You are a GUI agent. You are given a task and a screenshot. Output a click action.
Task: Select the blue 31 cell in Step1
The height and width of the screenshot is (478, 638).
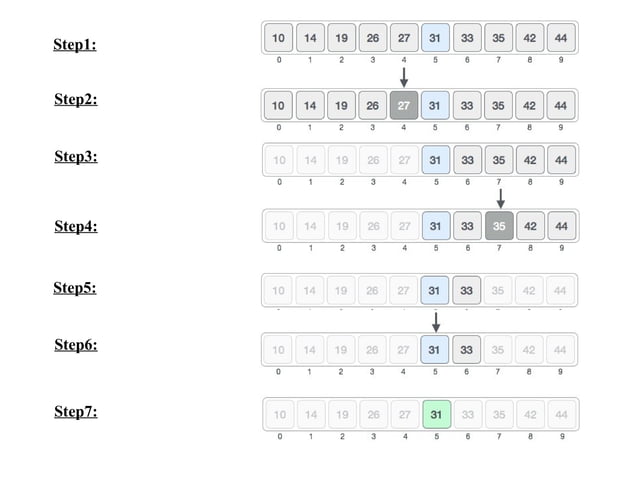[435, 38]
